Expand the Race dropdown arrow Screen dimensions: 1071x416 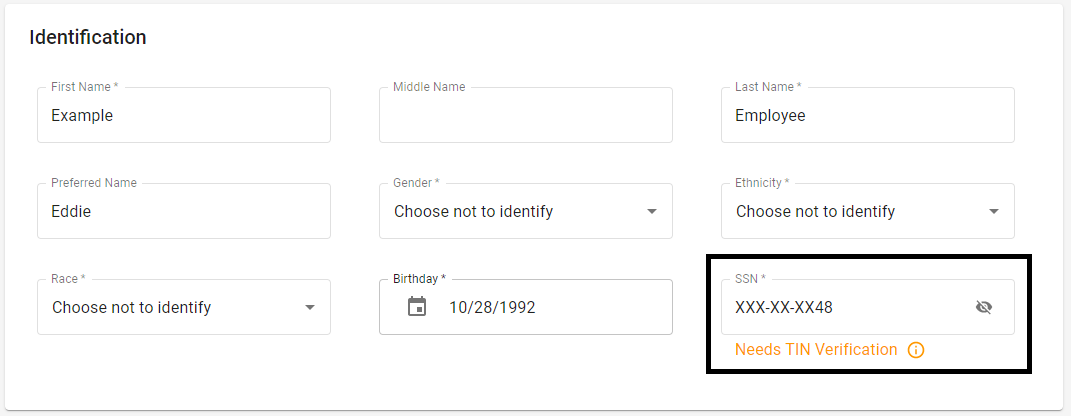coord(310,307)
